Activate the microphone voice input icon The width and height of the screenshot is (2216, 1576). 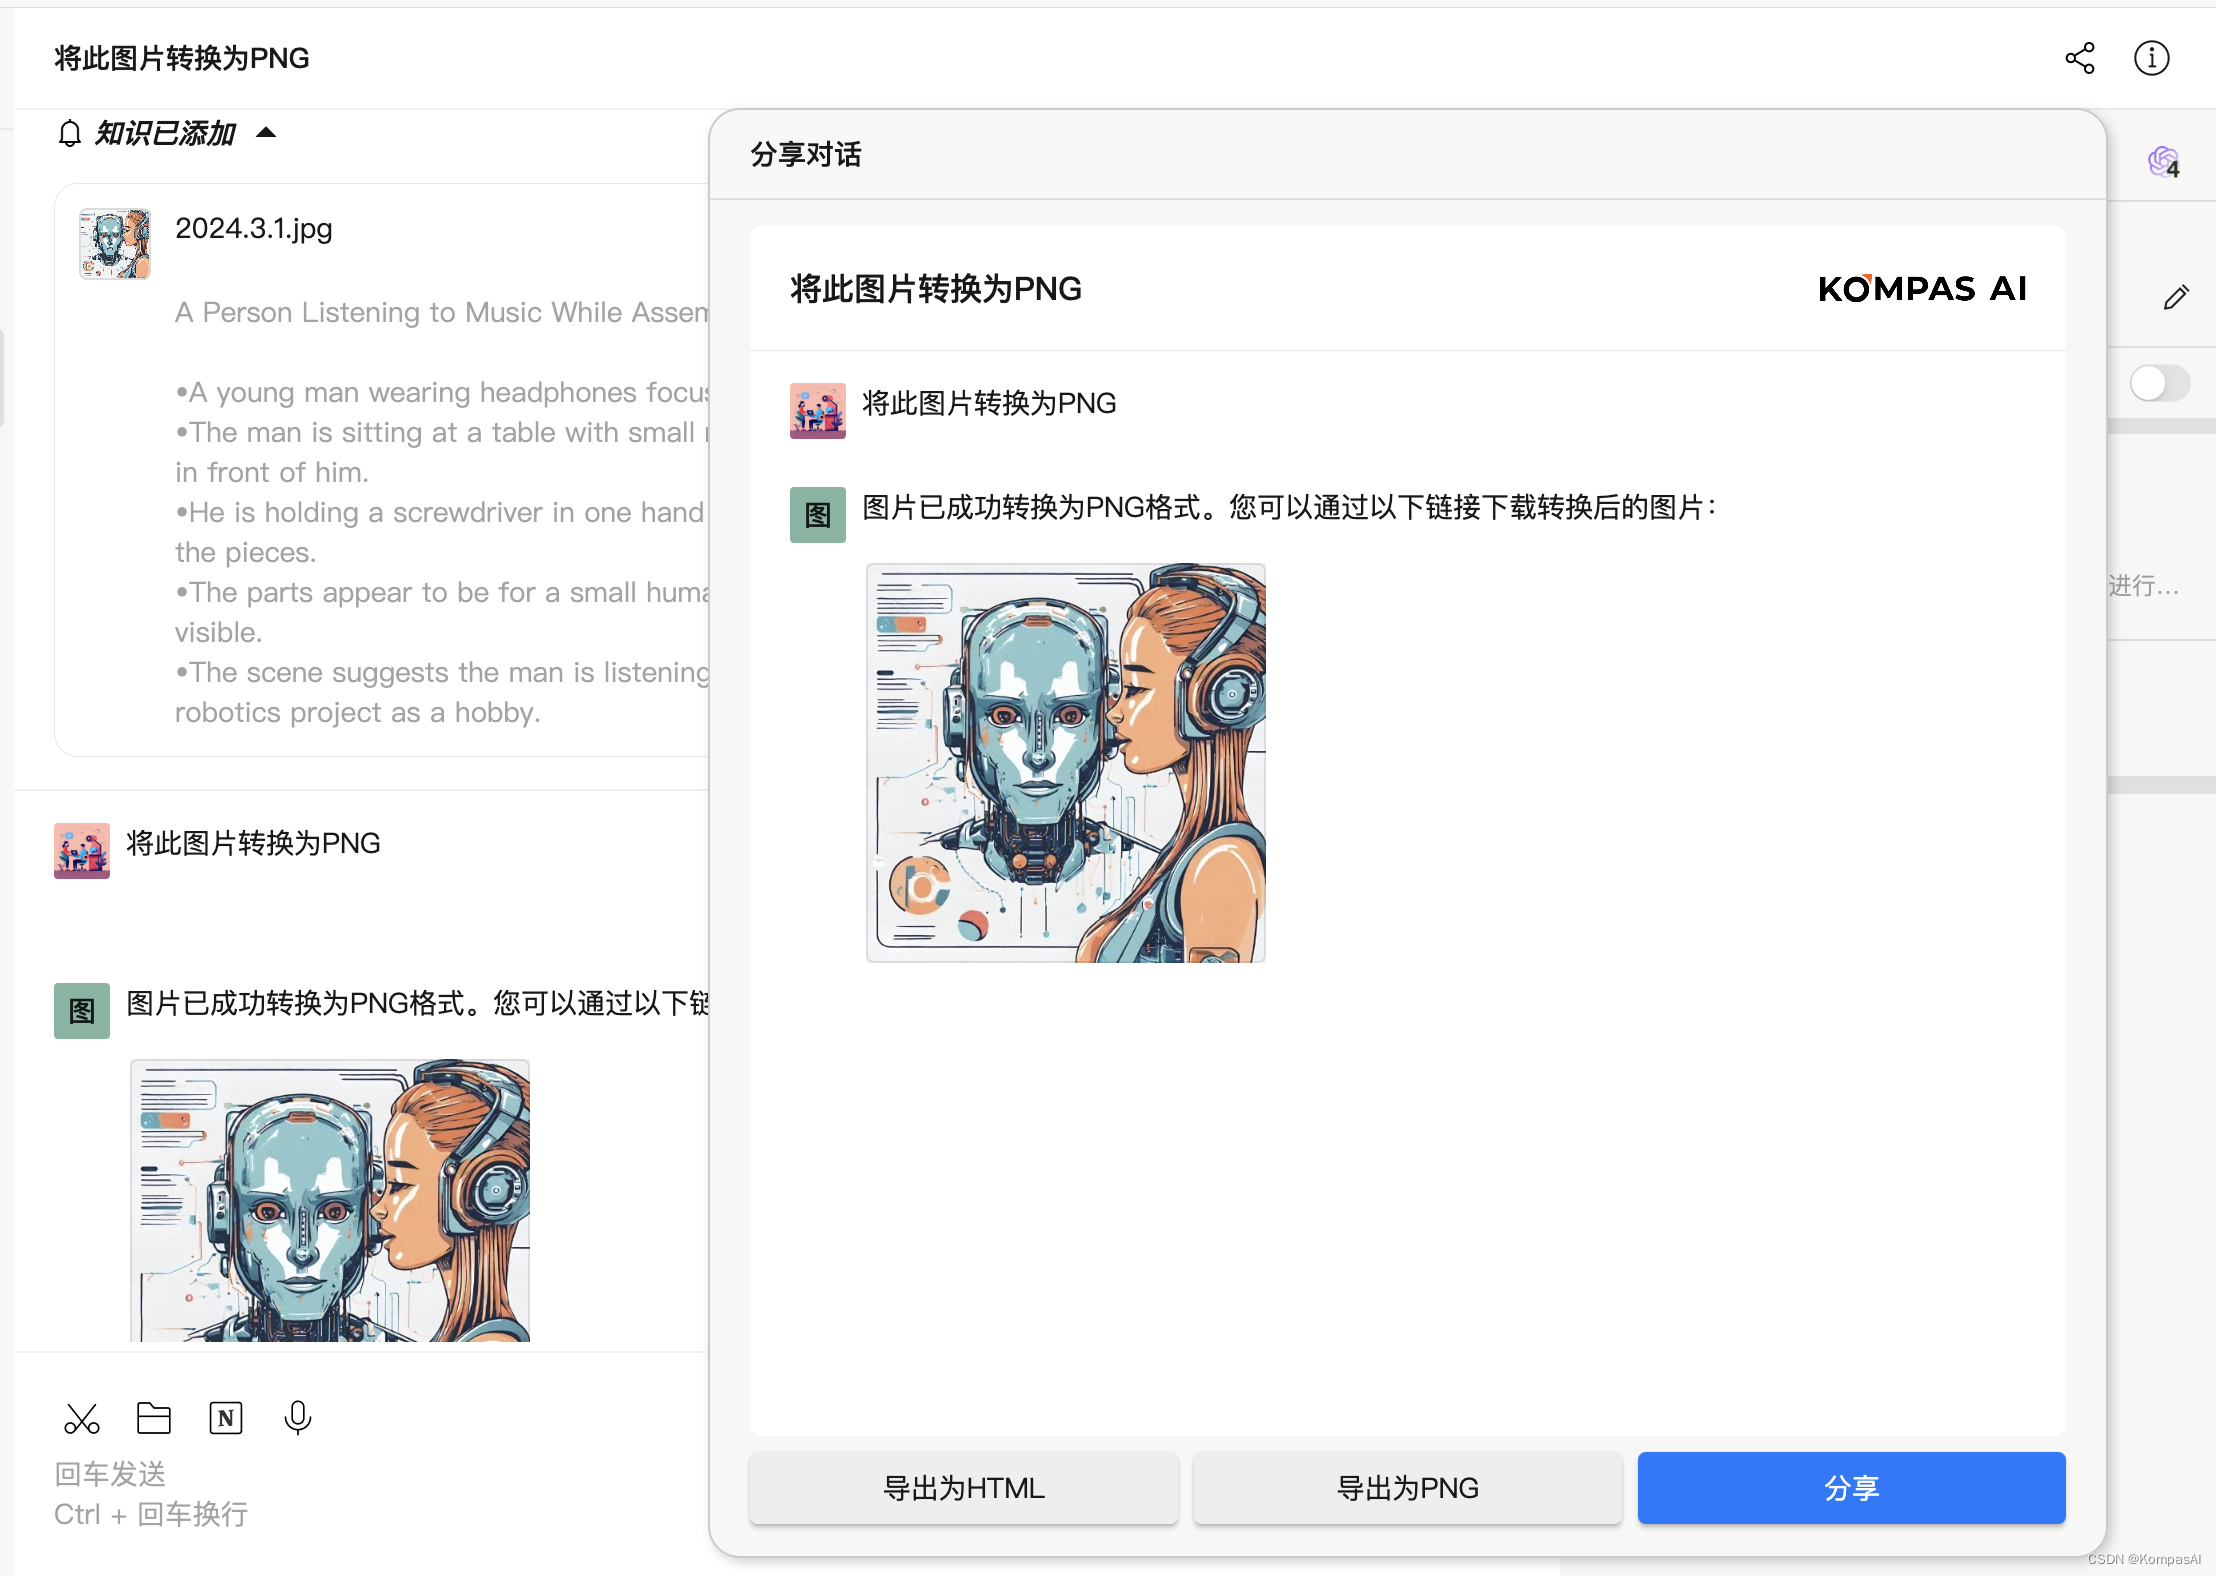pyautogui.click(x=298, y=1418)
